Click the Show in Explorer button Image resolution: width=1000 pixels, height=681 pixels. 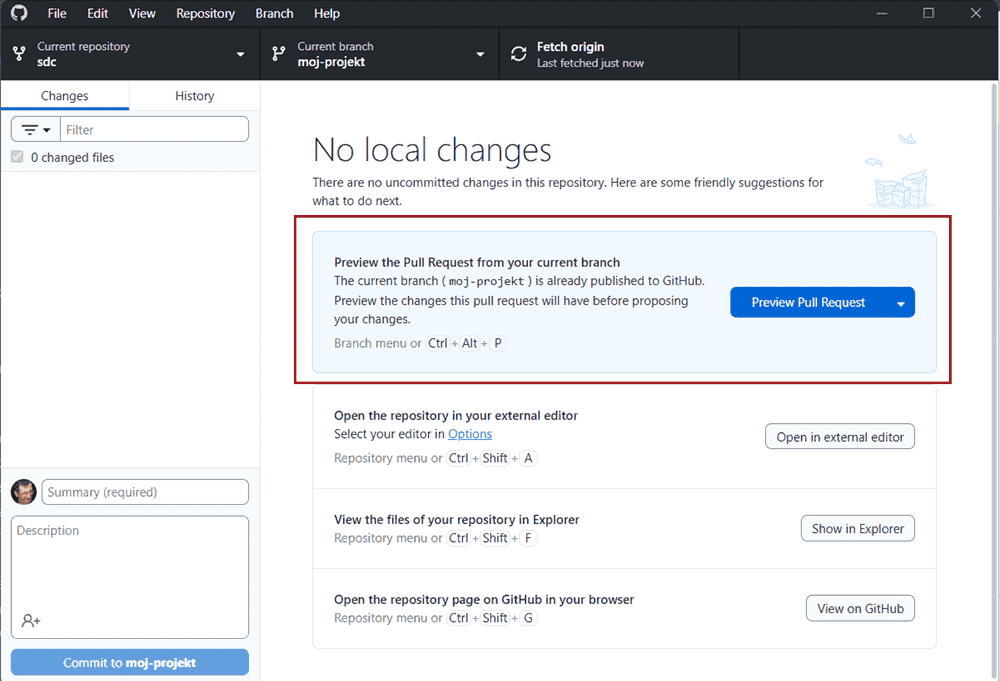pyautogui.click(x=857, y=529)
